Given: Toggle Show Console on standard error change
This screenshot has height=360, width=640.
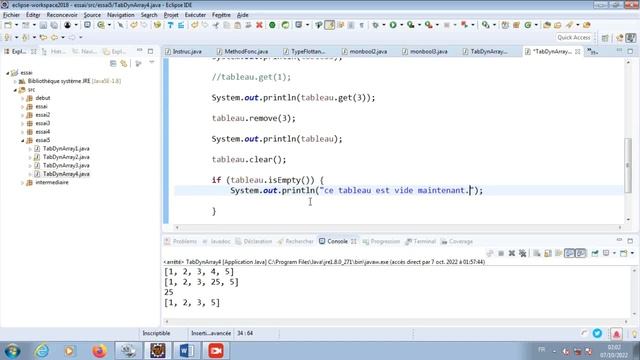Looking at the screenshot, I should point(581,253).
